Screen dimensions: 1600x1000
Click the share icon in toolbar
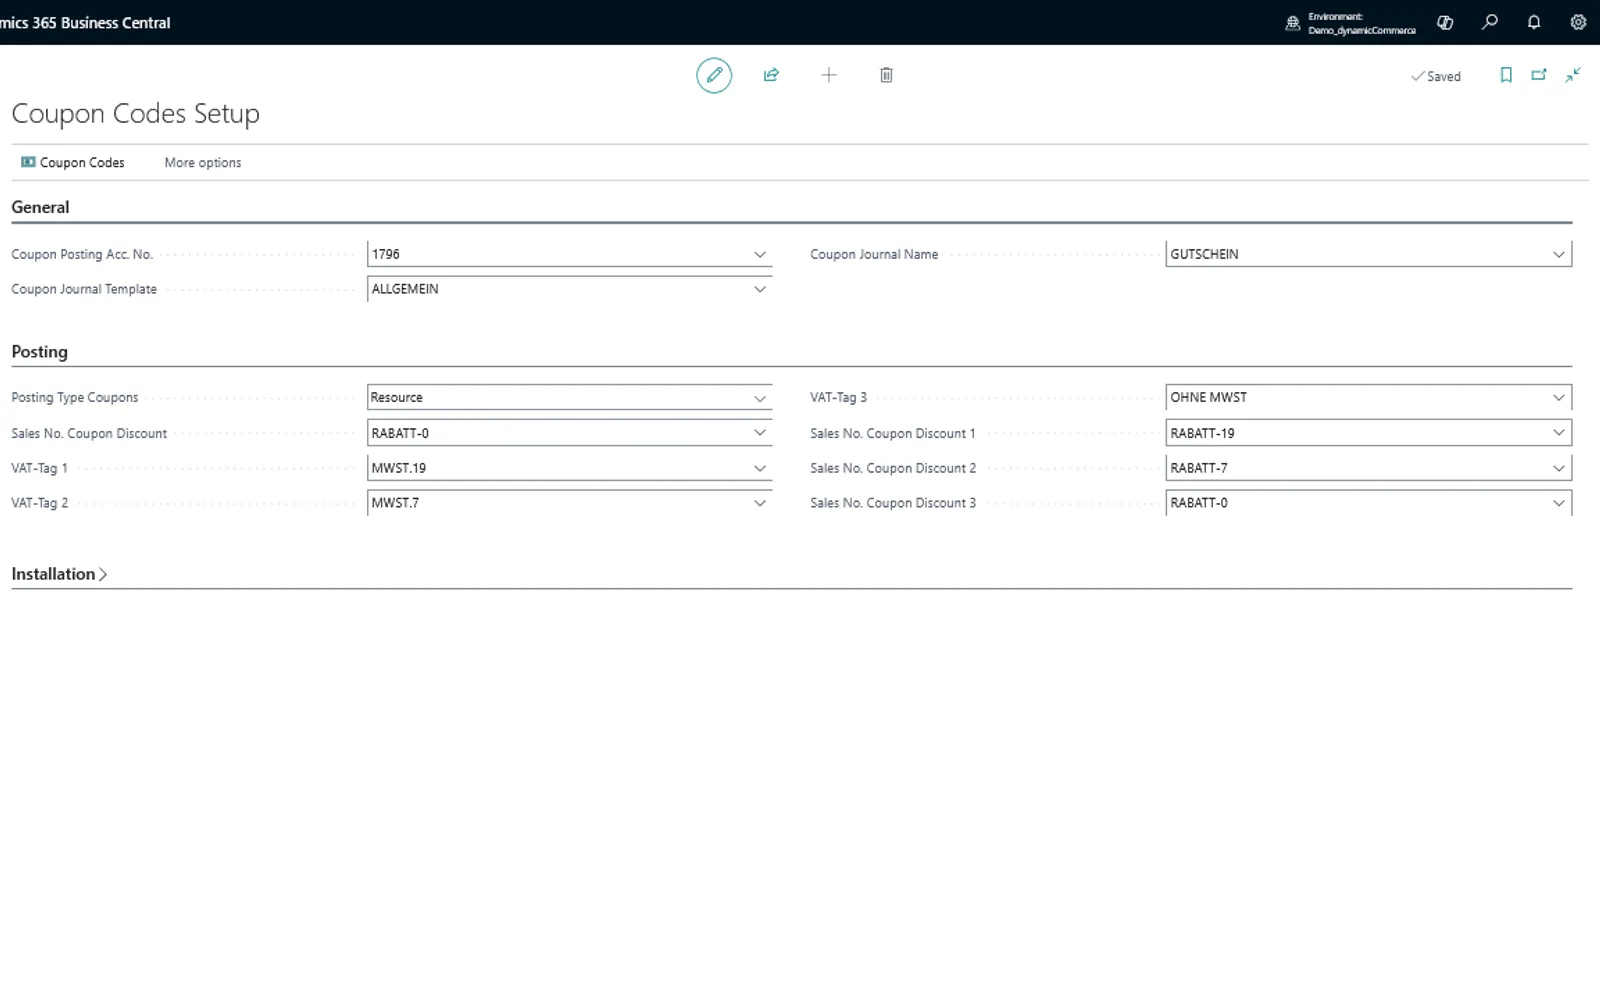tap(771, 75)
